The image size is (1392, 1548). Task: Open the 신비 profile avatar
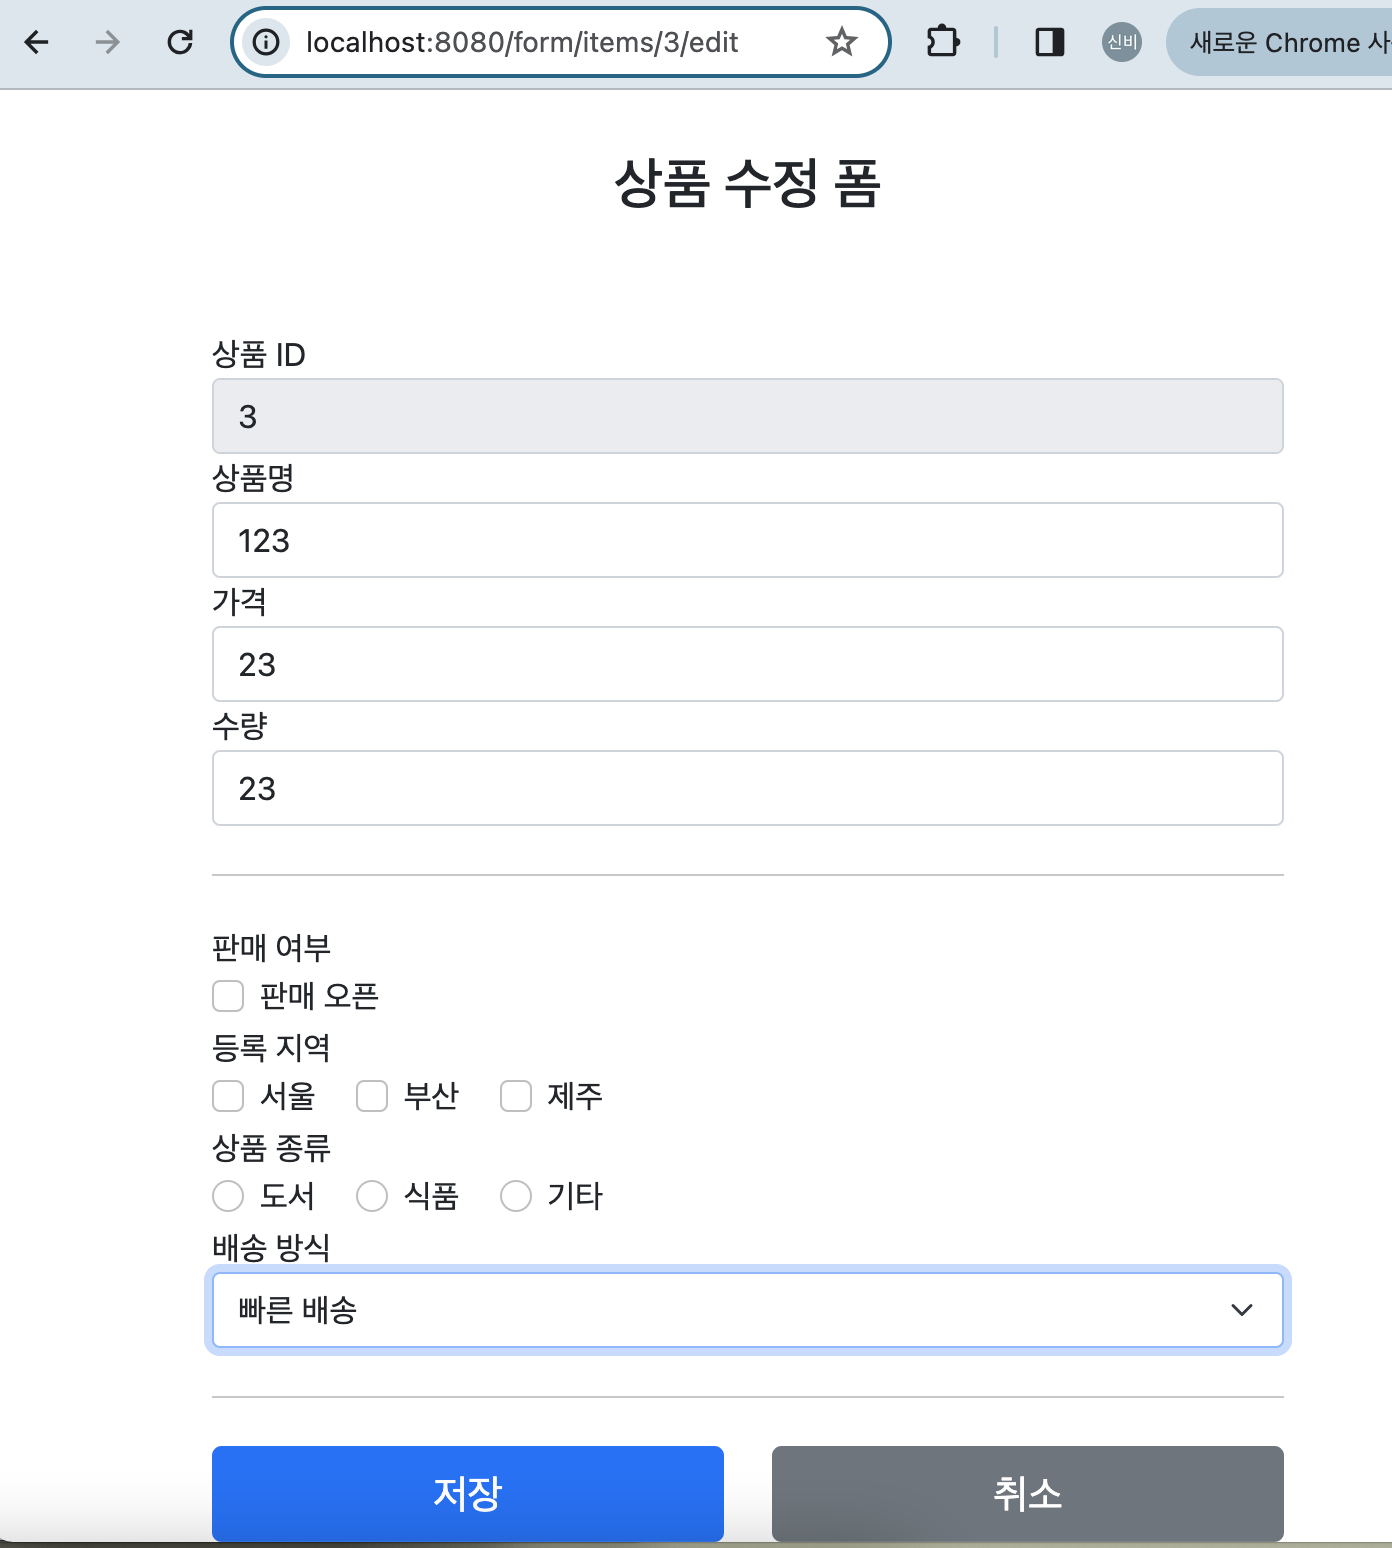(x=1122, y=42)
